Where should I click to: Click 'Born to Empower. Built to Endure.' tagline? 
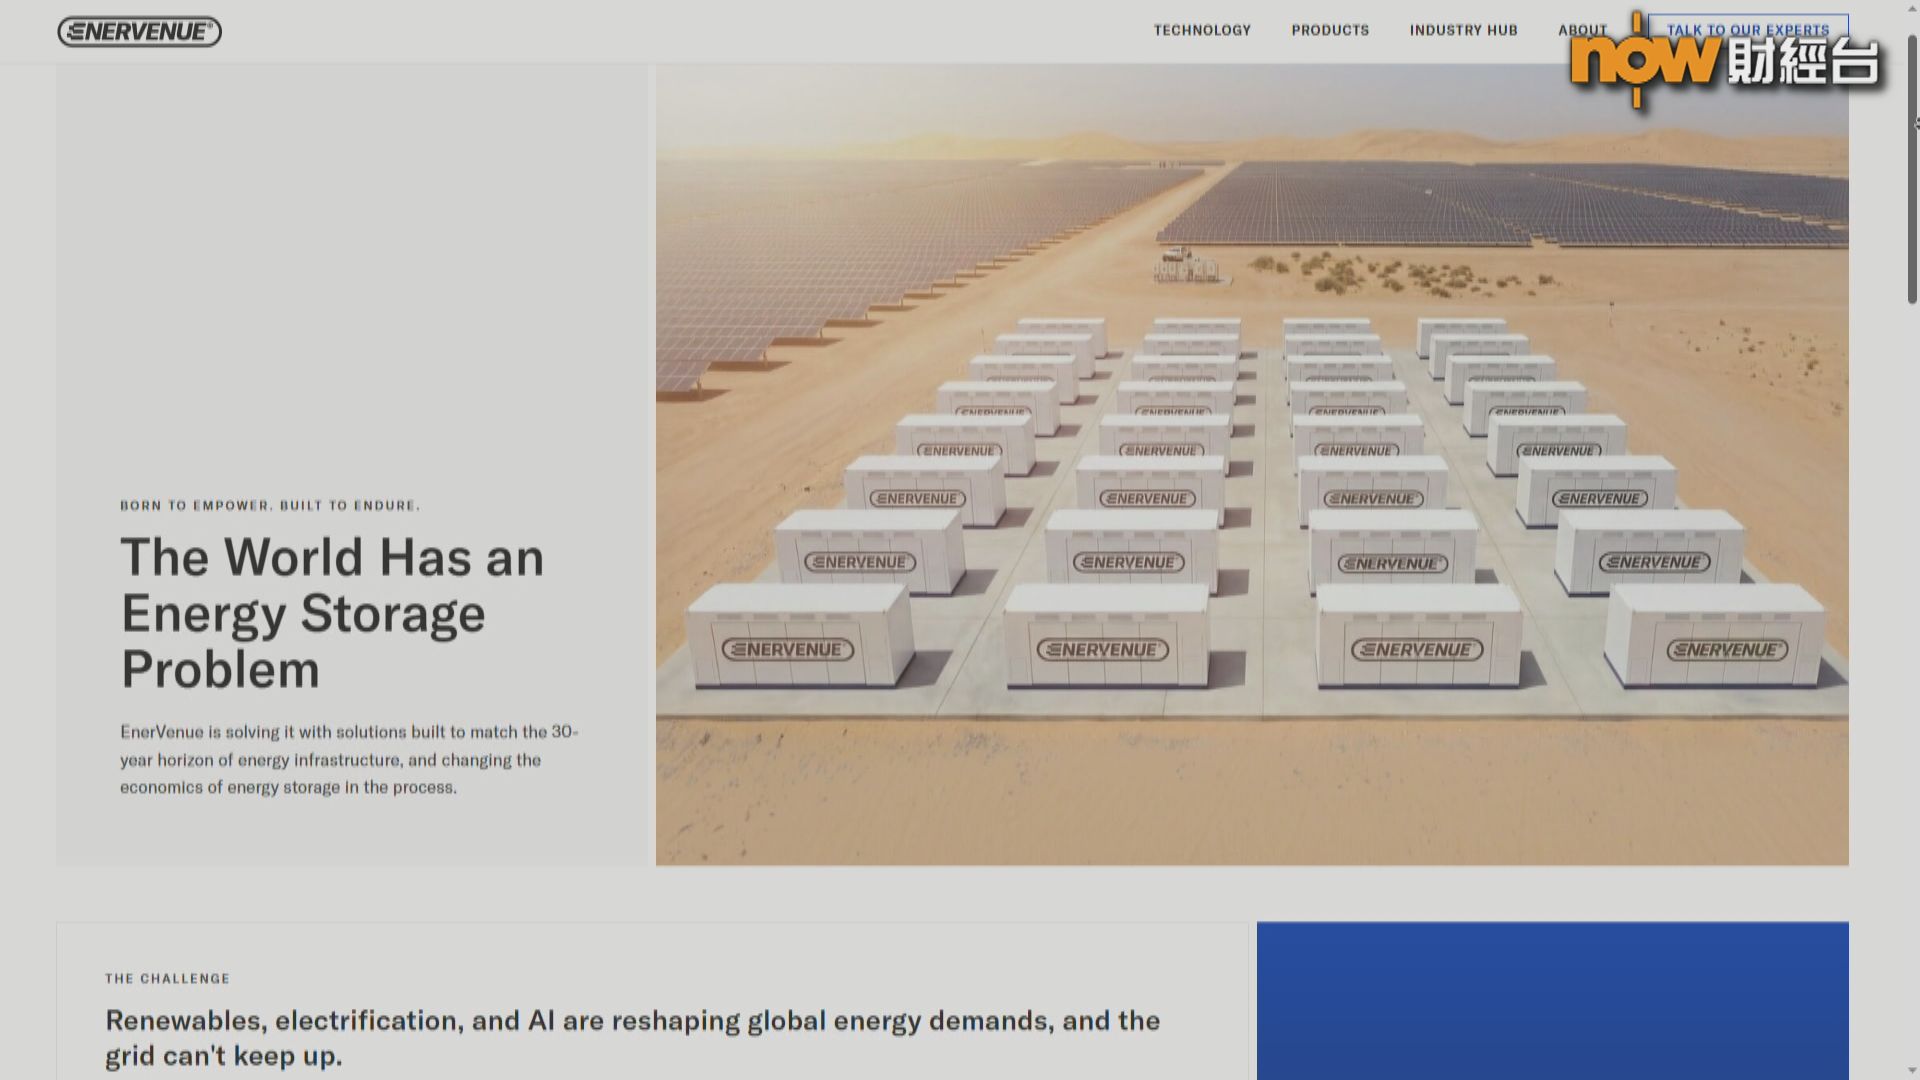(x=270, y=505)
